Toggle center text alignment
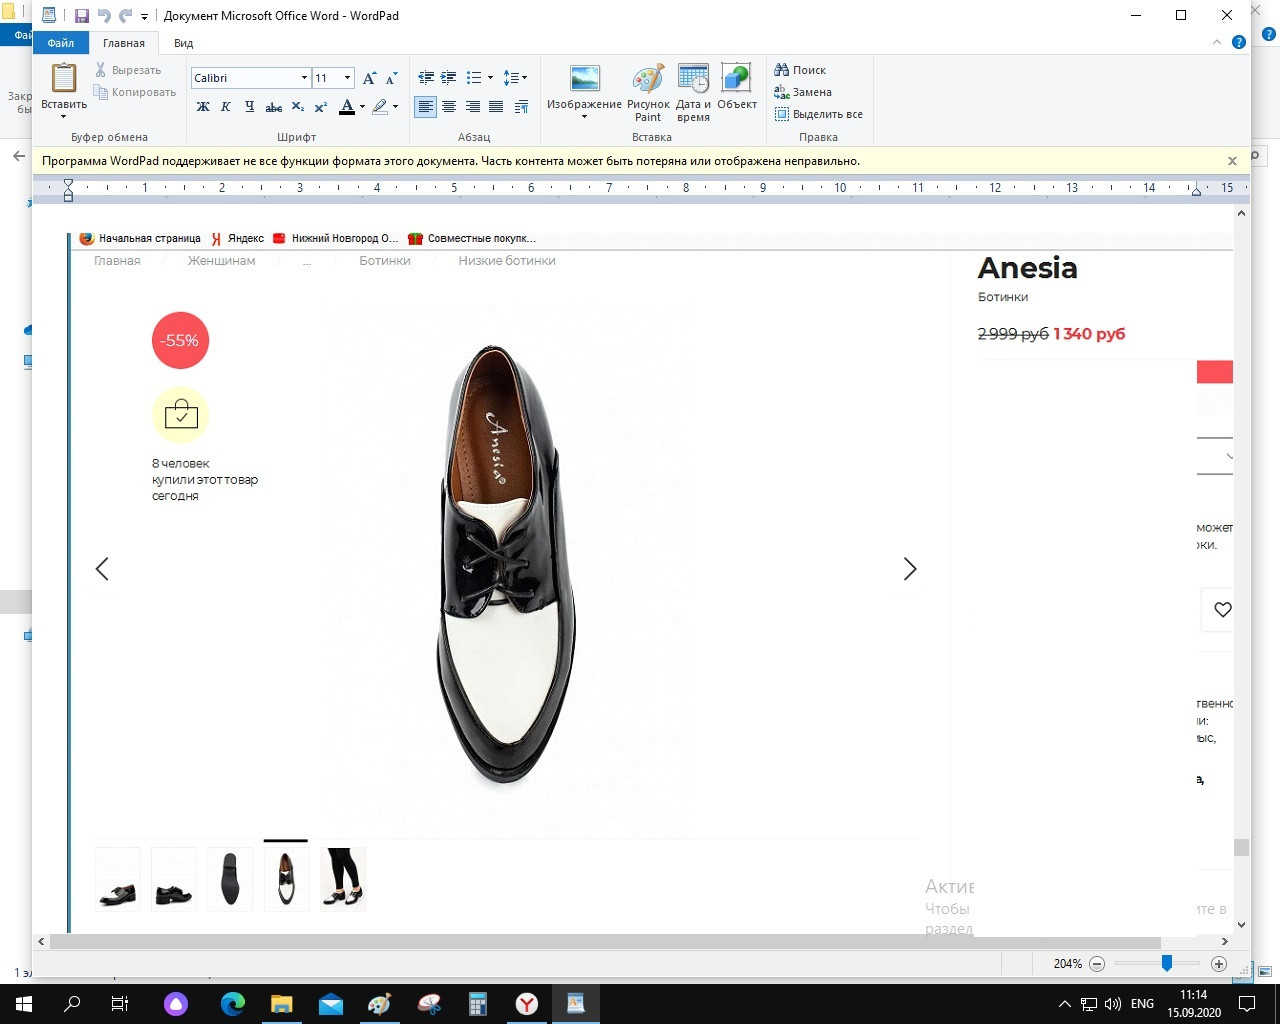Image resolution: width=1280 pixels, height=1024 pixels. coord(449,107)
